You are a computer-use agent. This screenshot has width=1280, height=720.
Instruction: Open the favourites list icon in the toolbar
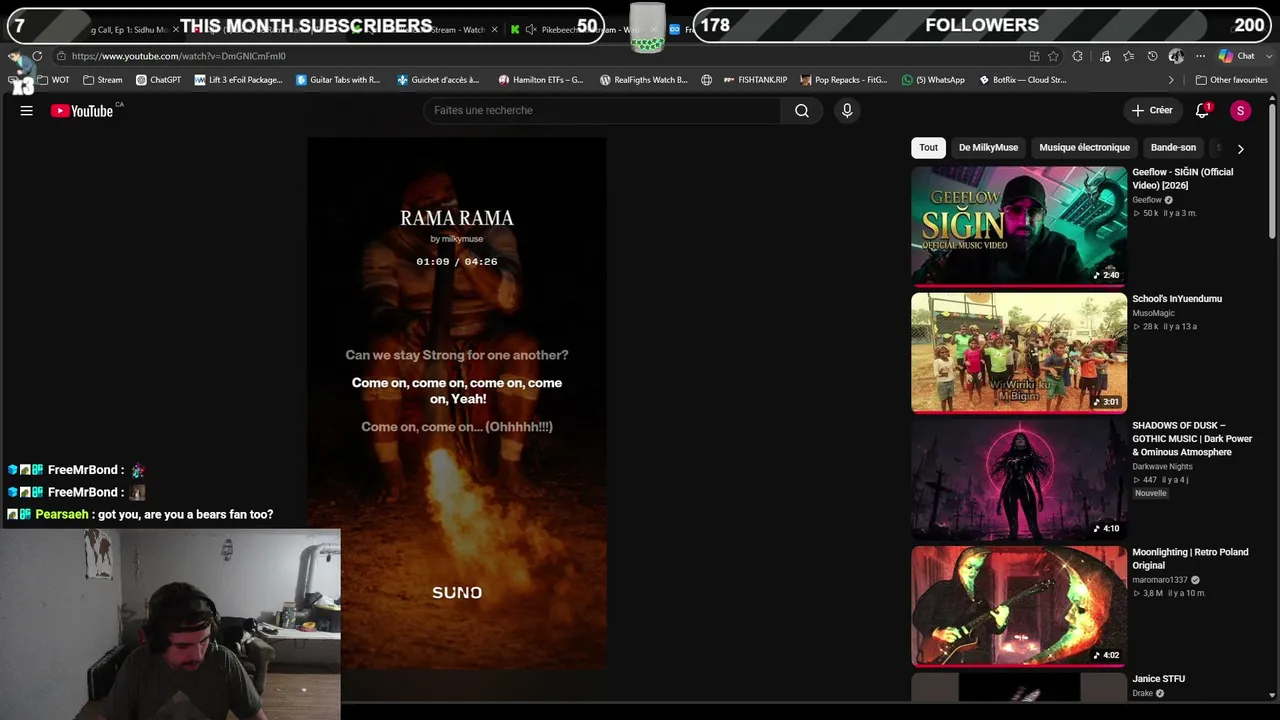pos(1128,56)
